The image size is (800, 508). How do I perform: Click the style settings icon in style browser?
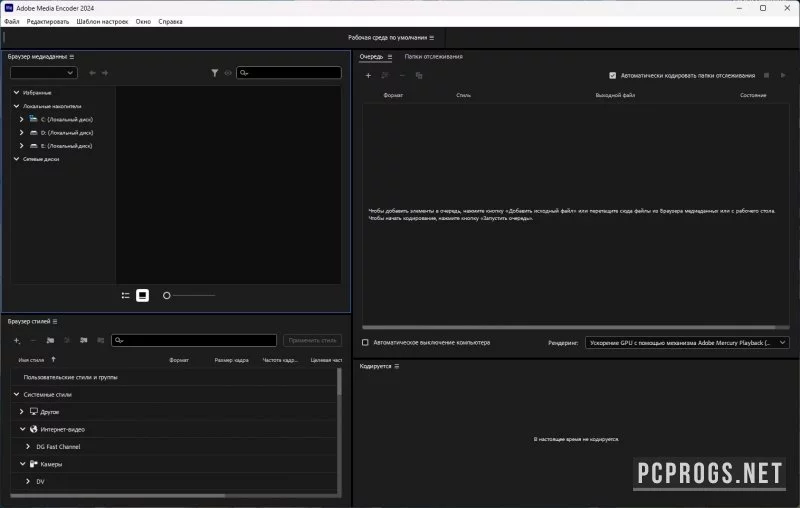pos(67,340)
